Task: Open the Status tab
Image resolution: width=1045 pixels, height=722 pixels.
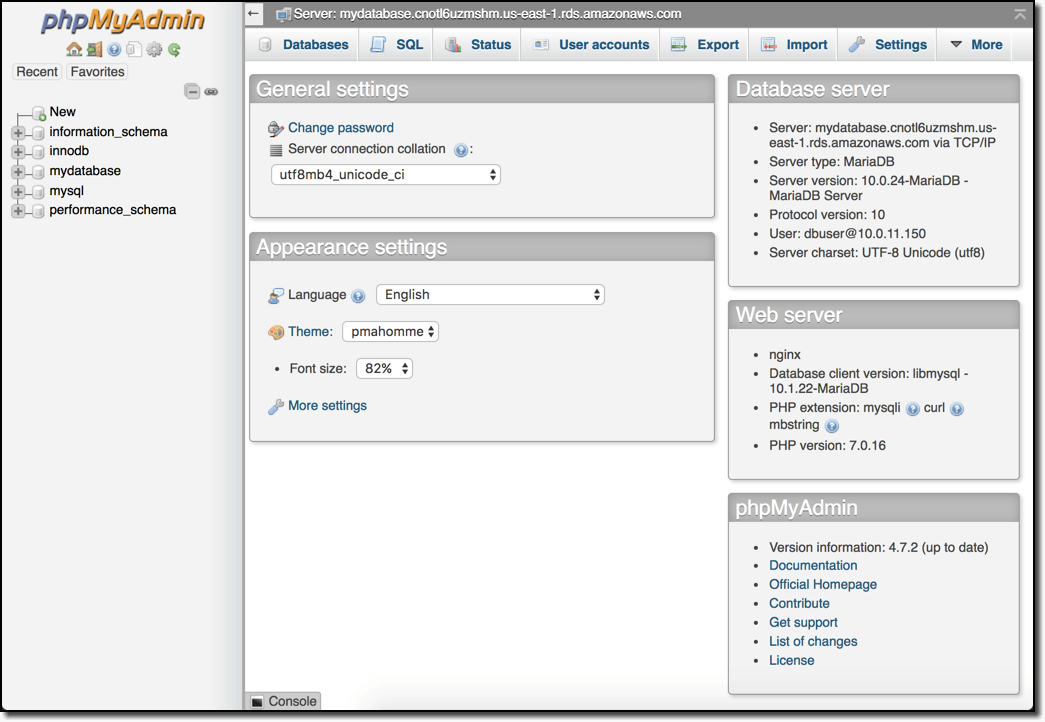Action: coord(477,45)
